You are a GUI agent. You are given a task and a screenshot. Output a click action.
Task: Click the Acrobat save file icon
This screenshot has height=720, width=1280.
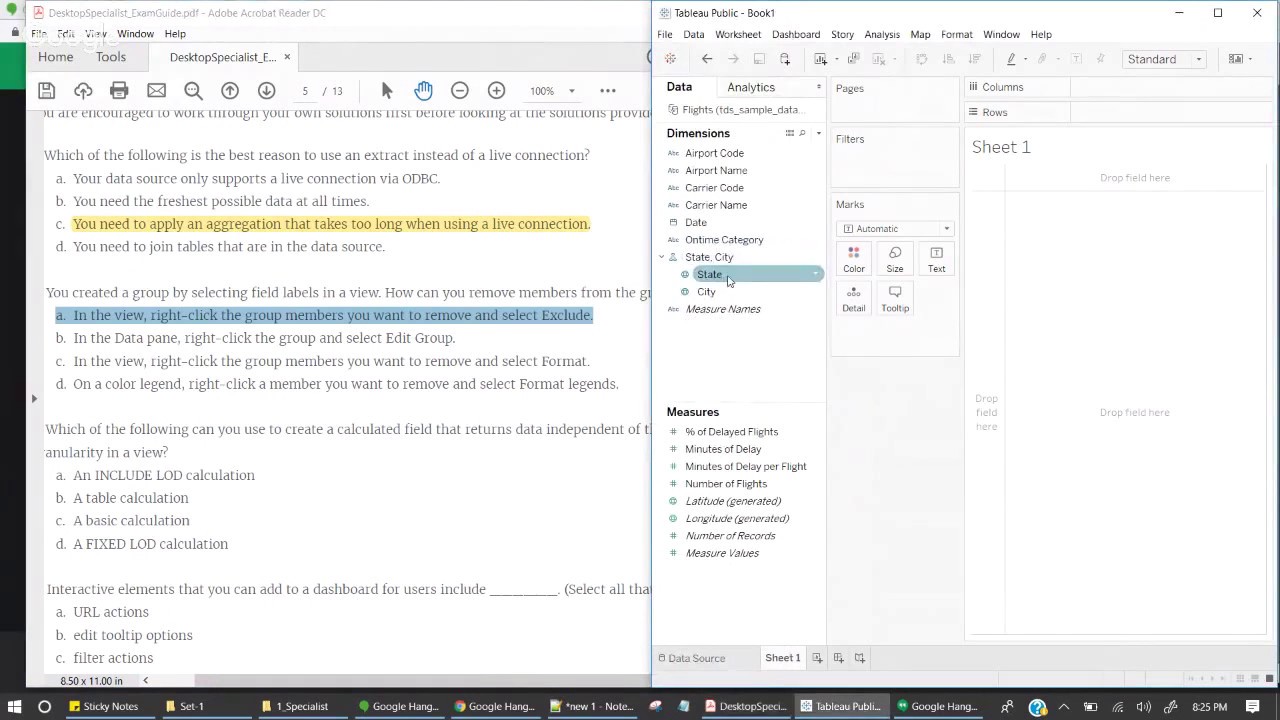click(x=46, y=91)
